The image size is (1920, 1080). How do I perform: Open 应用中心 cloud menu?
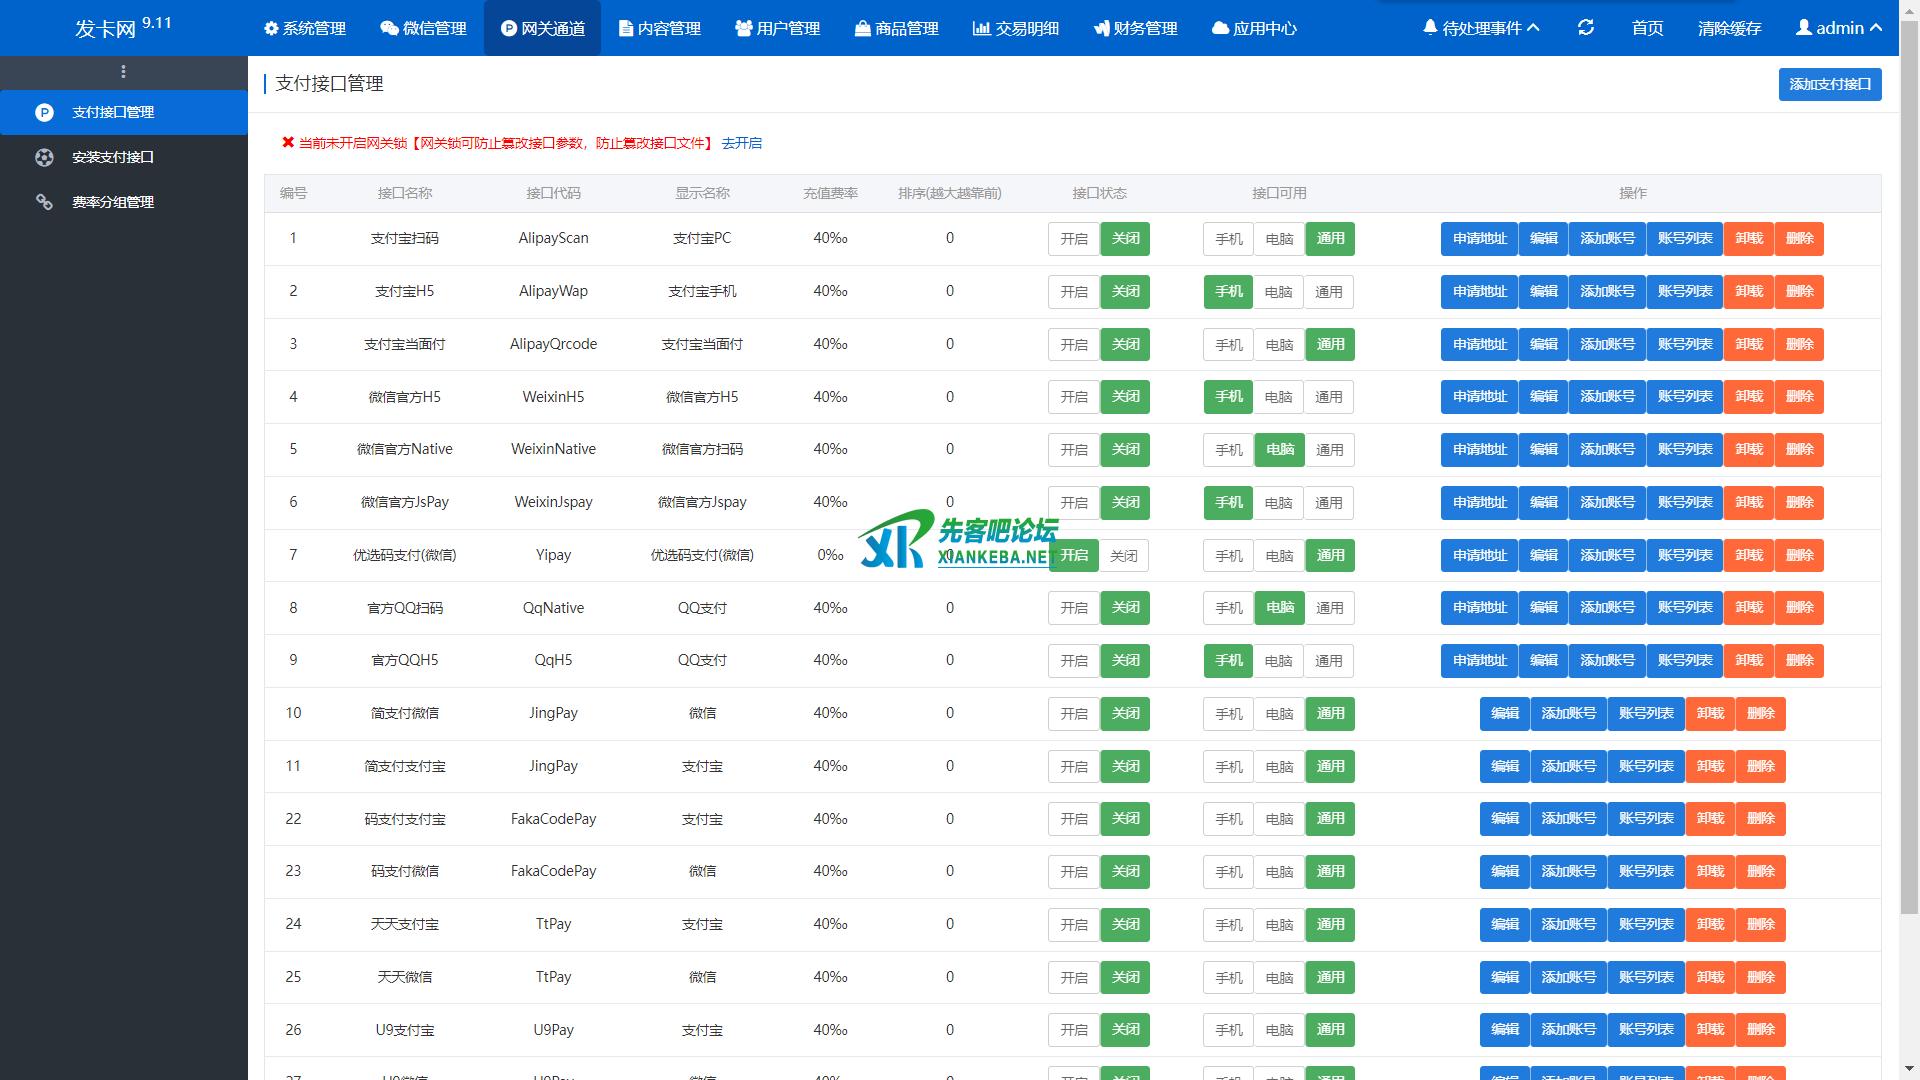(x=1254, y=28)
